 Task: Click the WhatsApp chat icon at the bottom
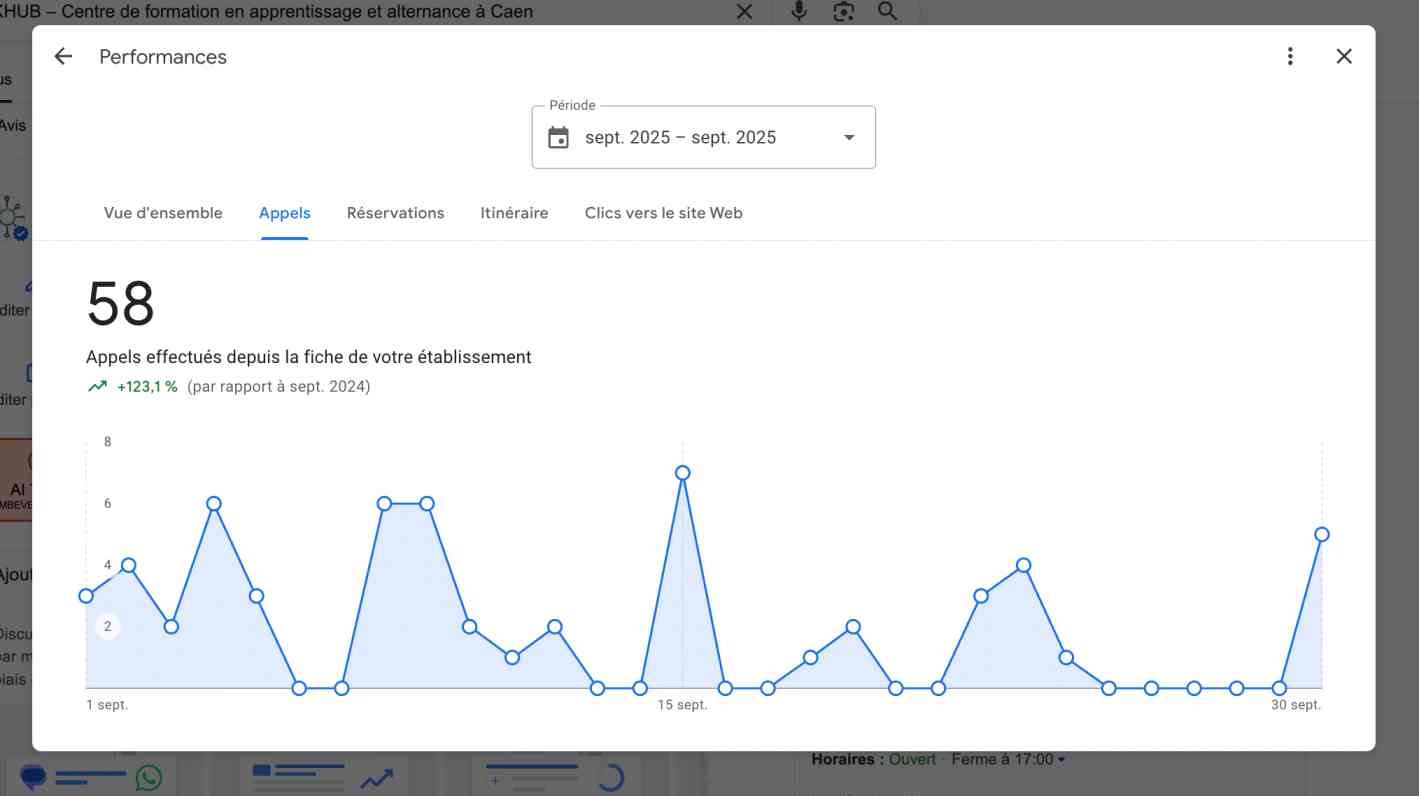point(148,778)
